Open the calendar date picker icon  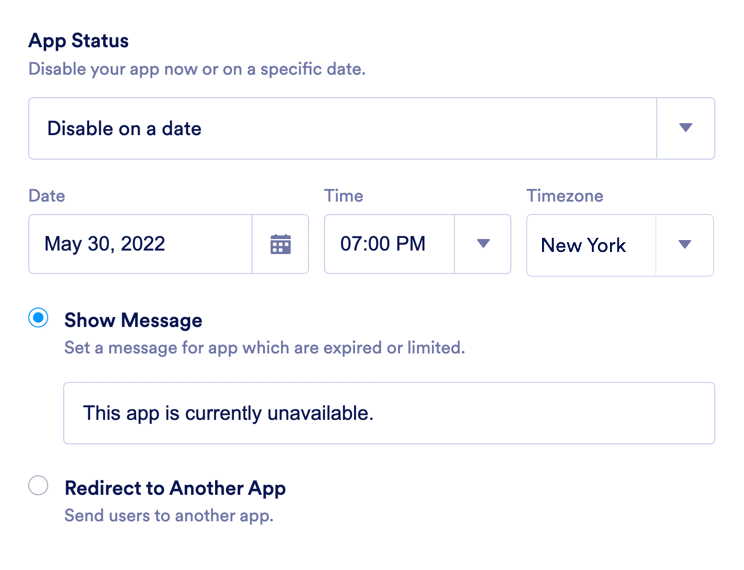pyautogui.click(x=281, y=244)
